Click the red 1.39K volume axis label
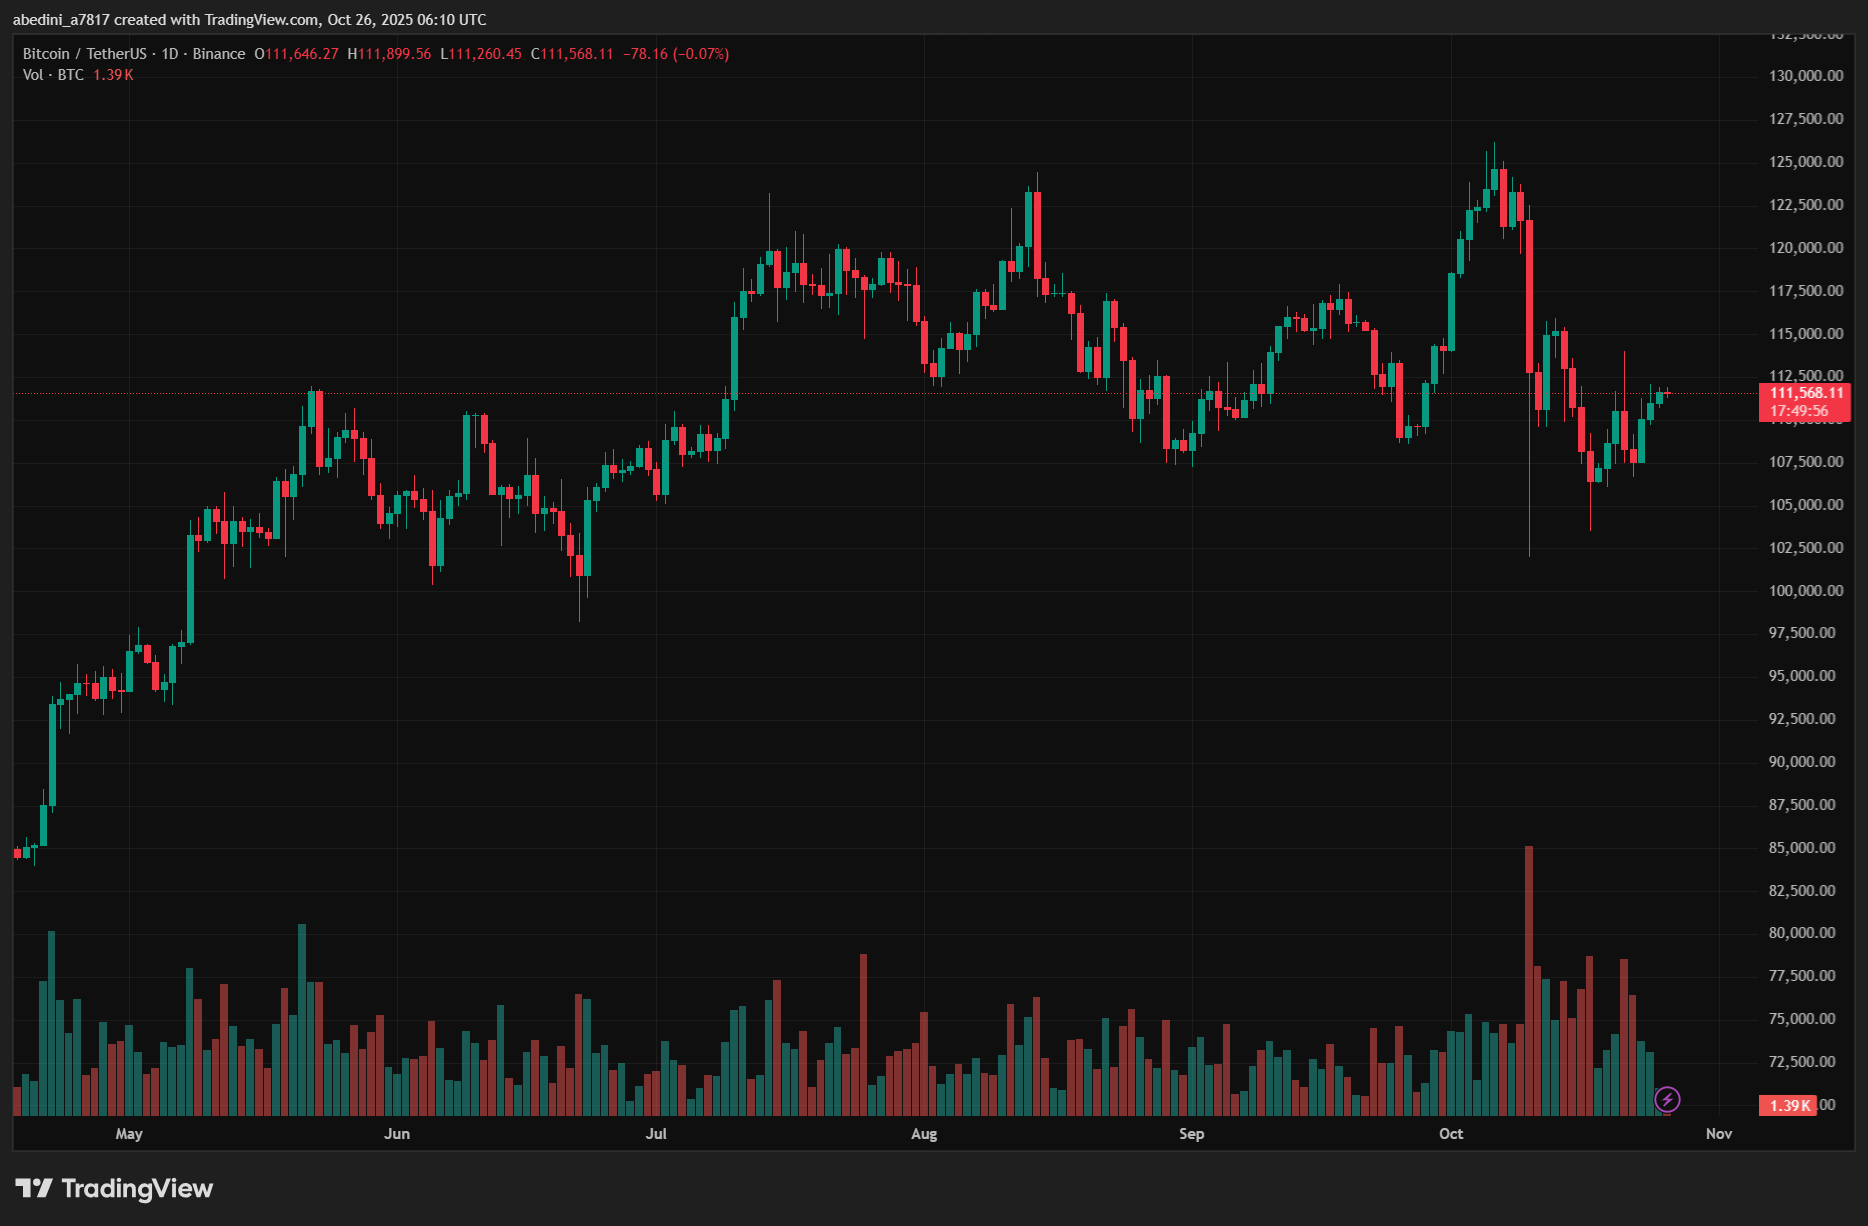Viewport: 1868px width, 1226px height. (1788, 1105)
